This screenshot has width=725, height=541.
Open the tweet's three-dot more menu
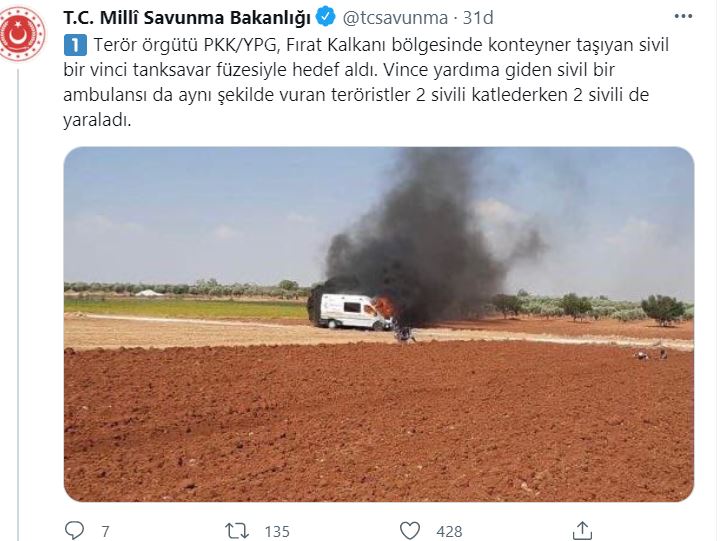click(x=683, y=17)
